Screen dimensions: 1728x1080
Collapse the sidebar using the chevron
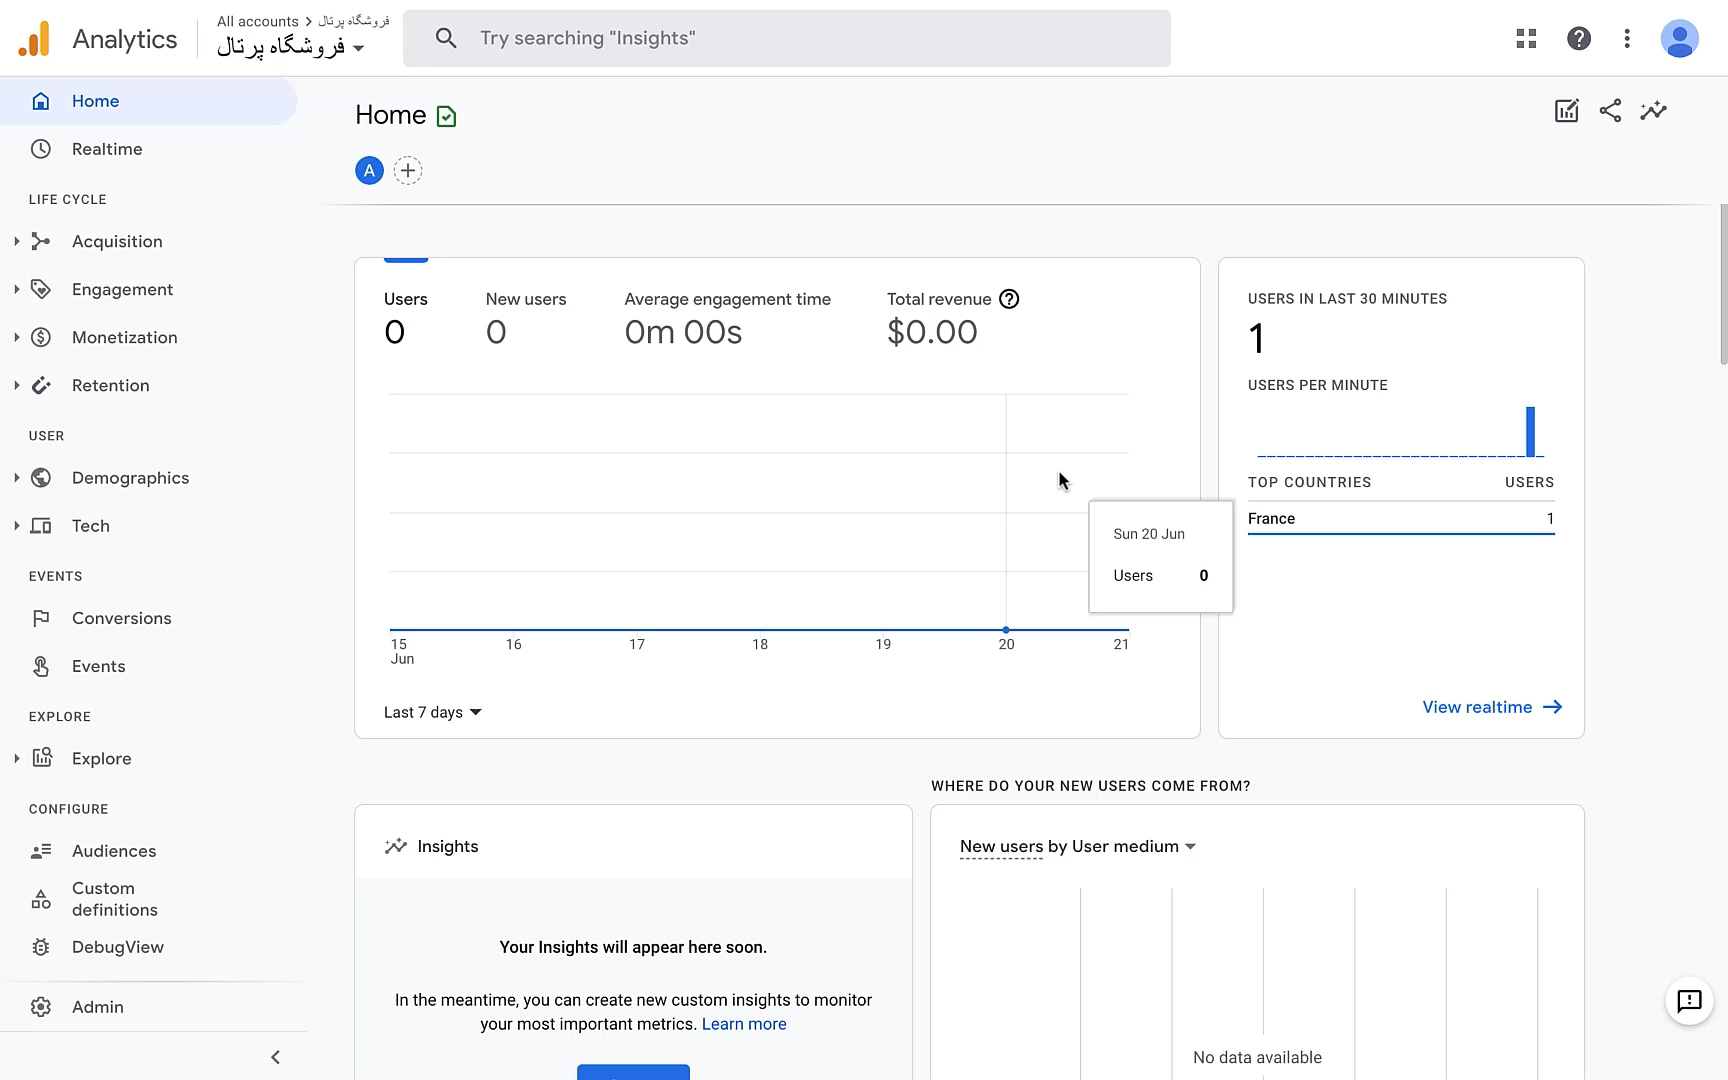[275, 1057]
